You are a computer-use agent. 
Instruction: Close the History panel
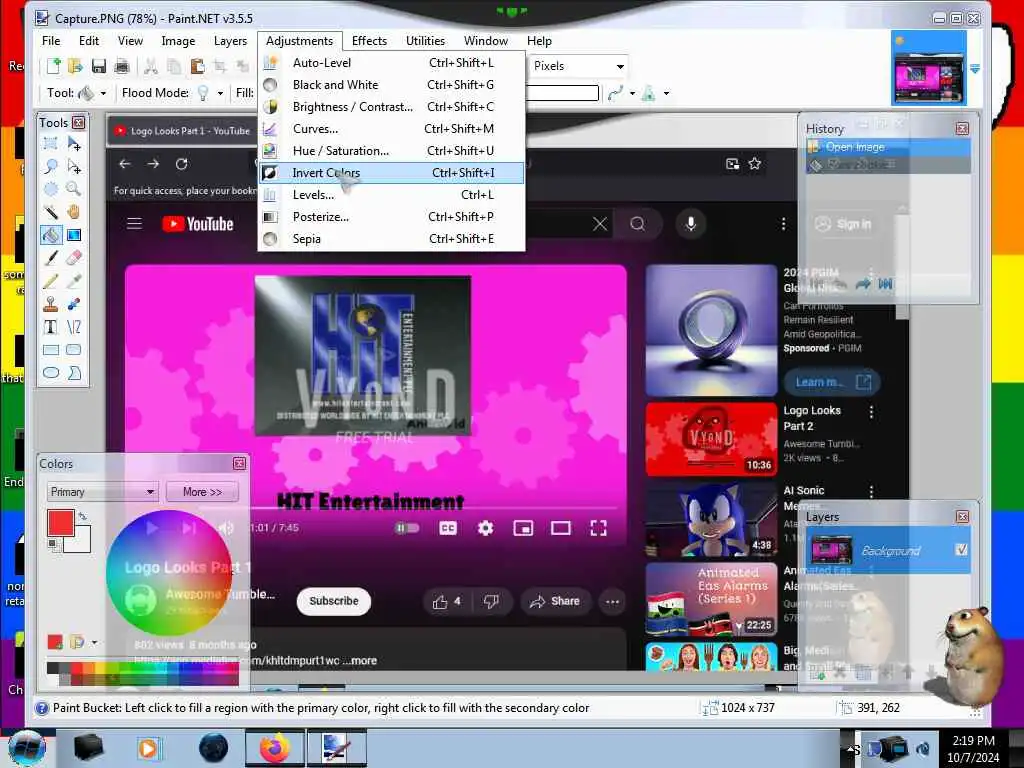pyautogui.click(x=962, y=129)
